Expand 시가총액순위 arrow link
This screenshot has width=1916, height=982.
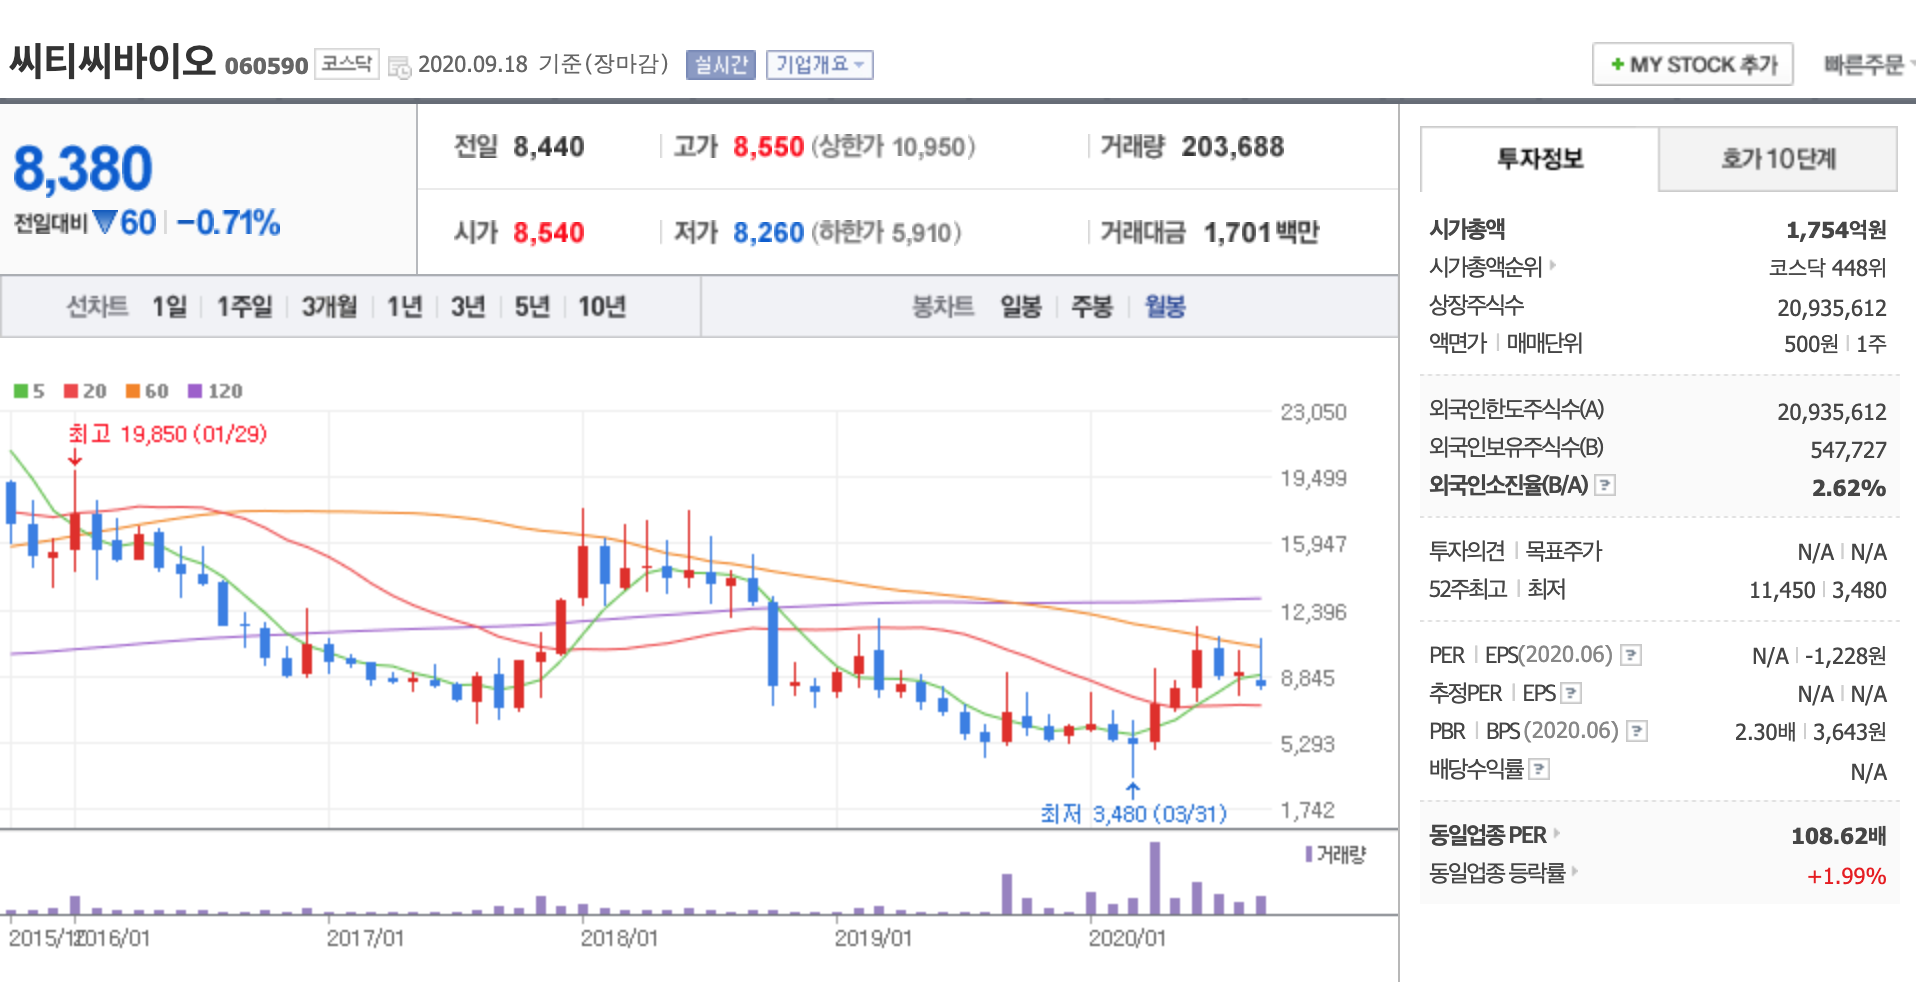click(1553, 265)
